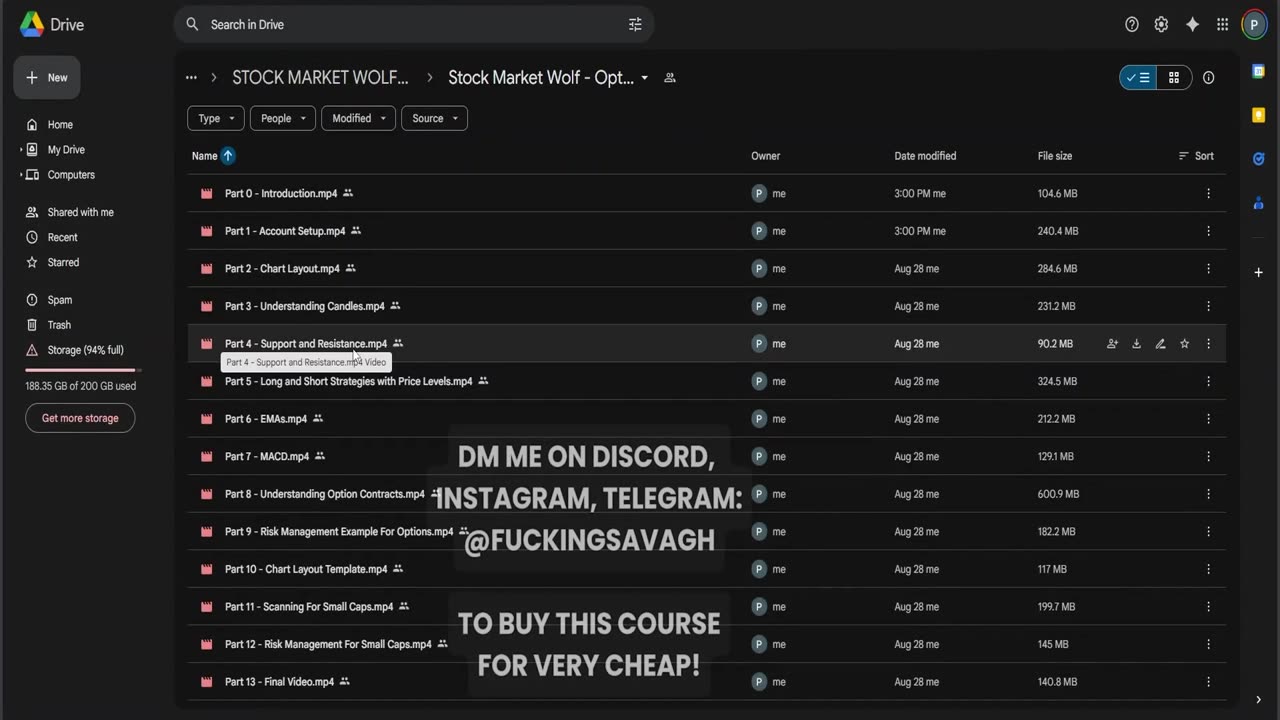
Task: Open Starred items
Action: pos(63,262)
